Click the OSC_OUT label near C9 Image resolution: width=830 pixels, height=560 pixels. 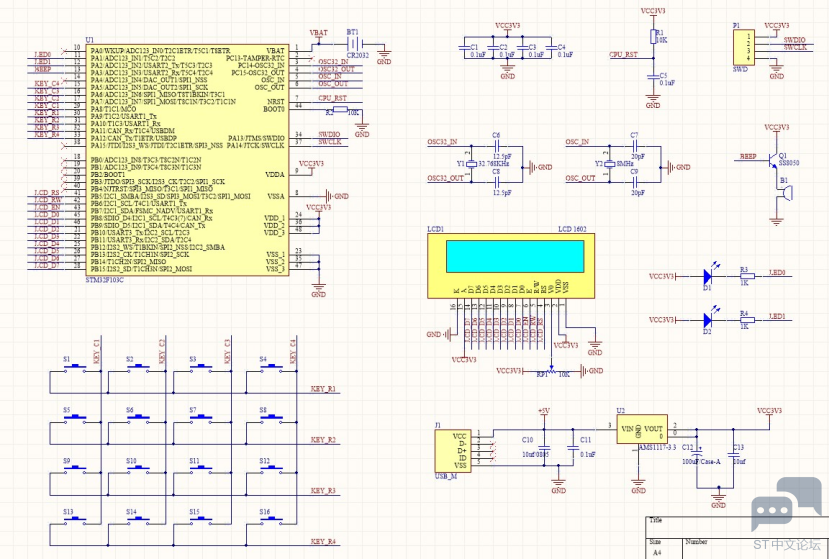pyautogui.click(x=580, y=178)
